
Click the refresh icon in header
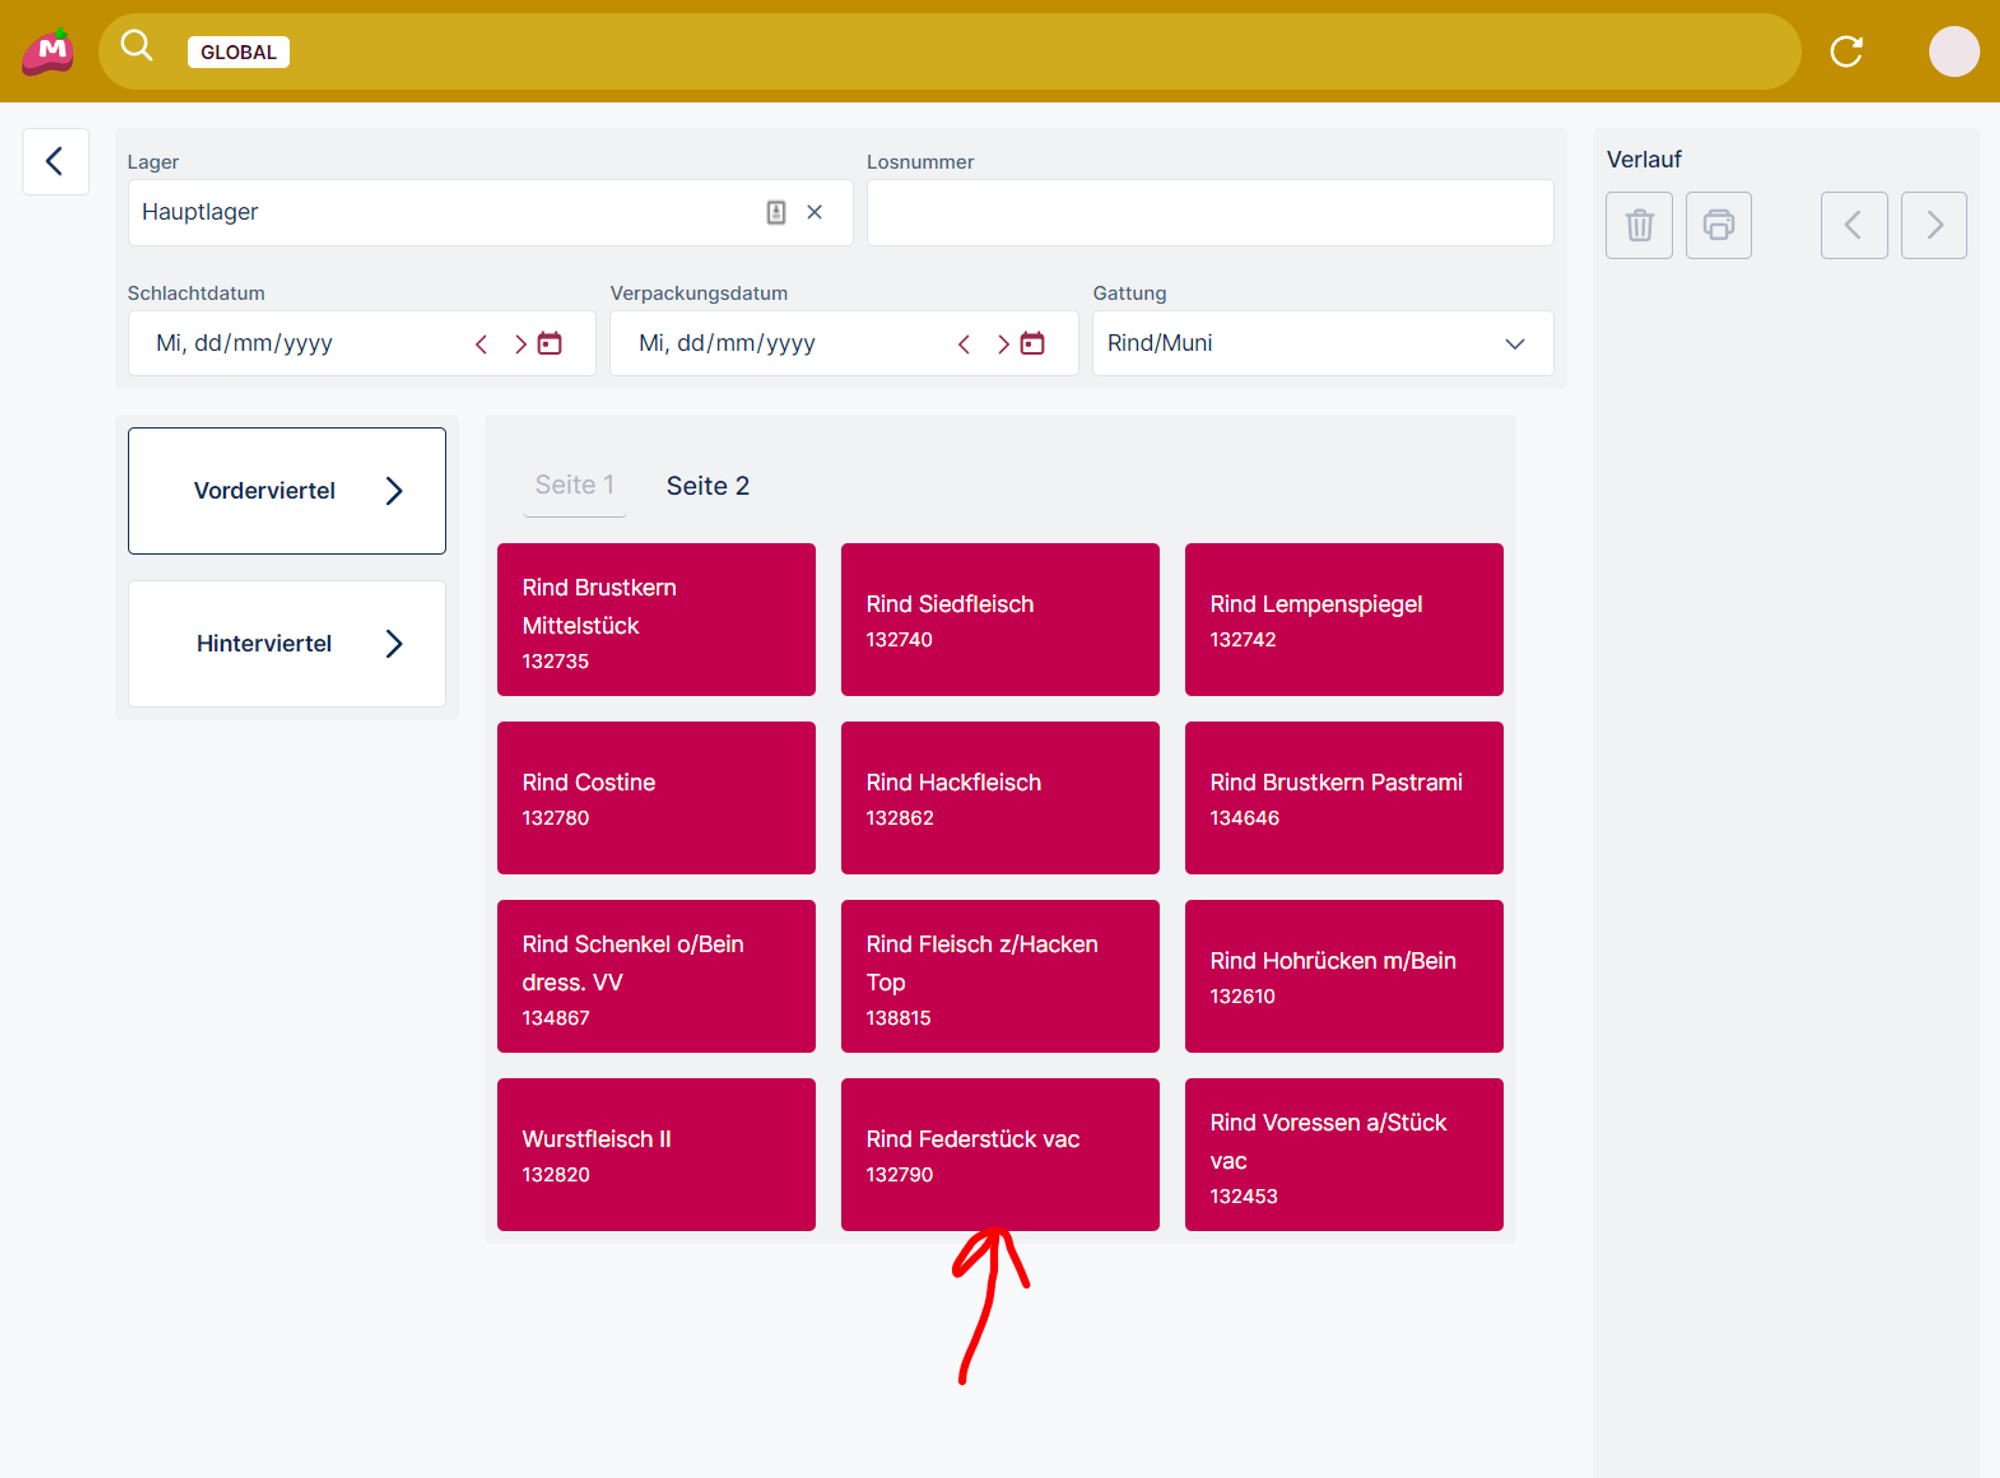point(1846,51)
